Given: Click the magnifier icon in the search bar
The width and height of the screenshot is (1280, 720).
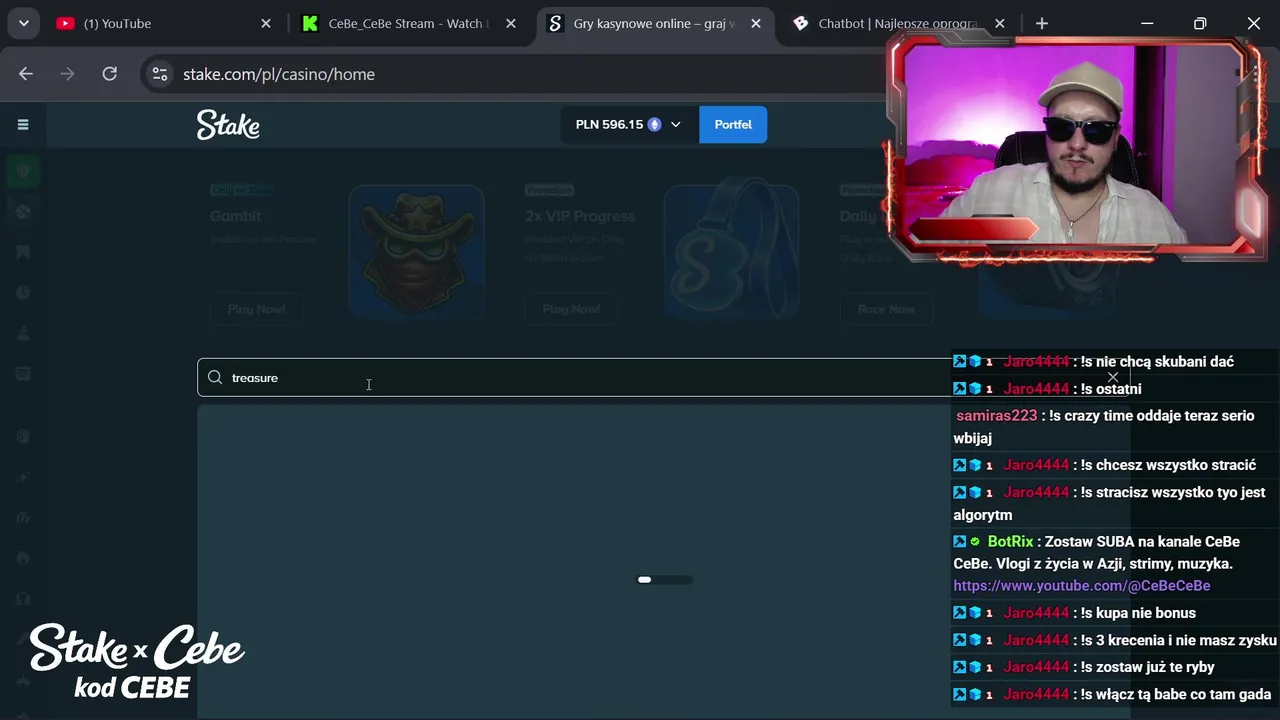Looking at the screenshot, I should [x=215, y=378].
